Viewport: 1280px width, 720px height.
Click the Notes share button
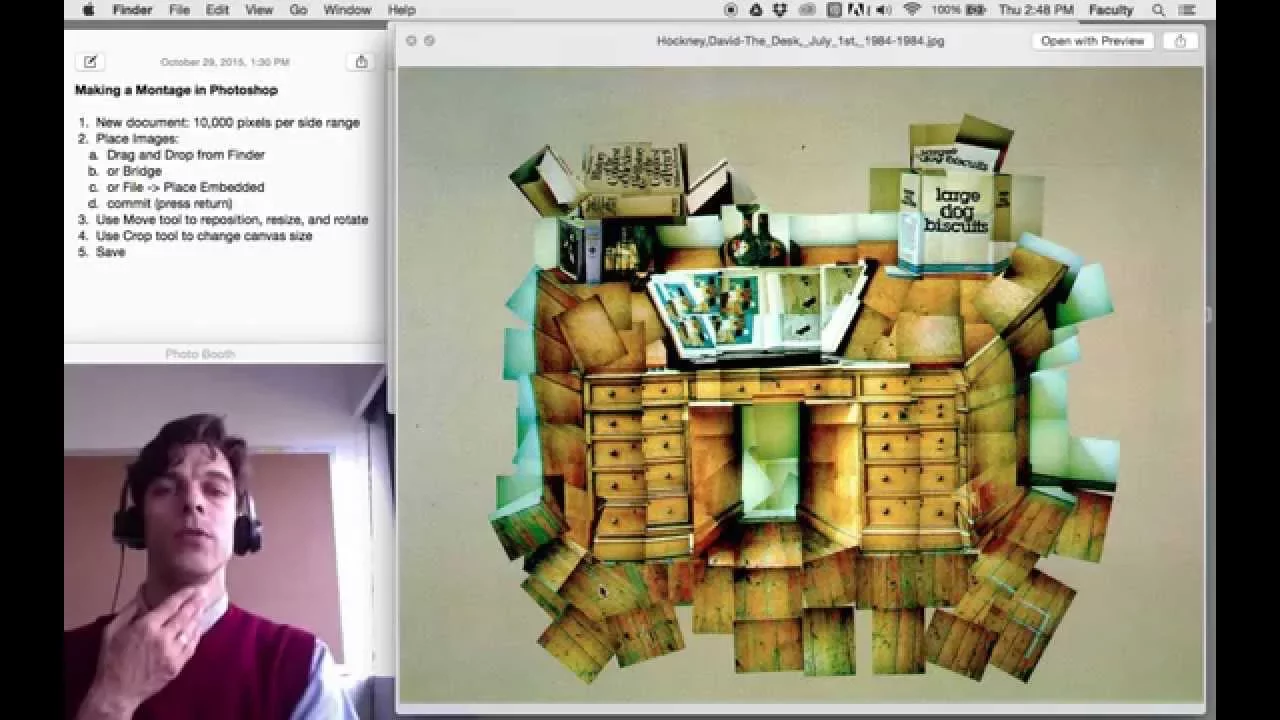pos(361,62)
